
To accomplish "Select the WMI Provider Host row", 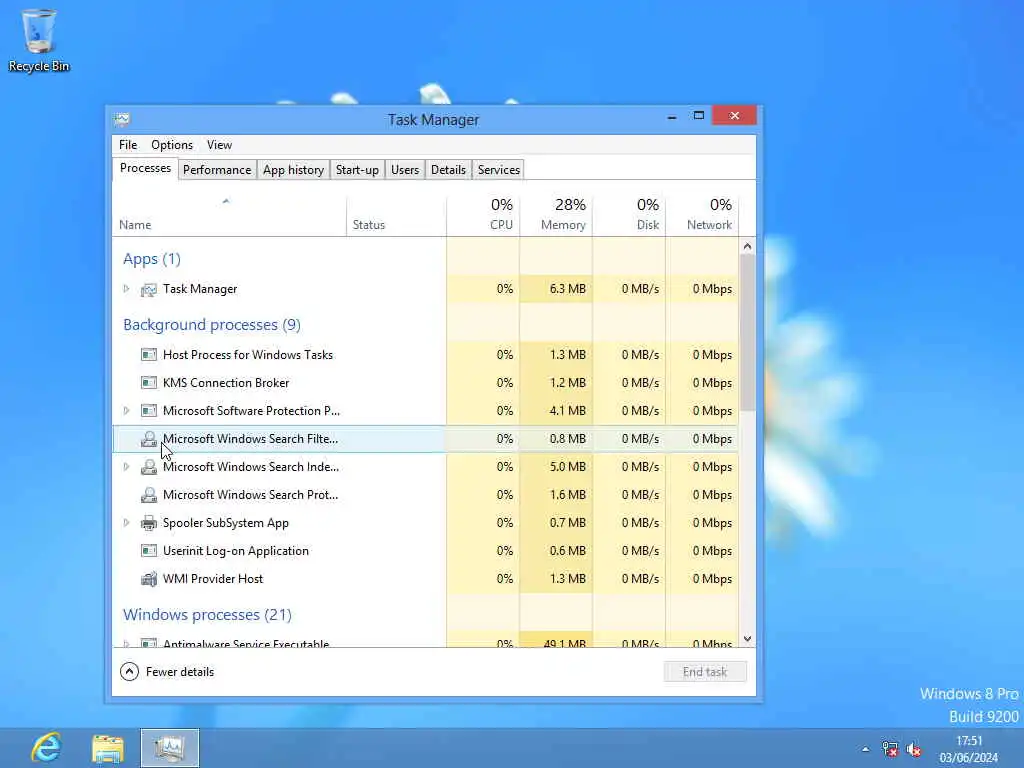I will (x=426, y=579).
